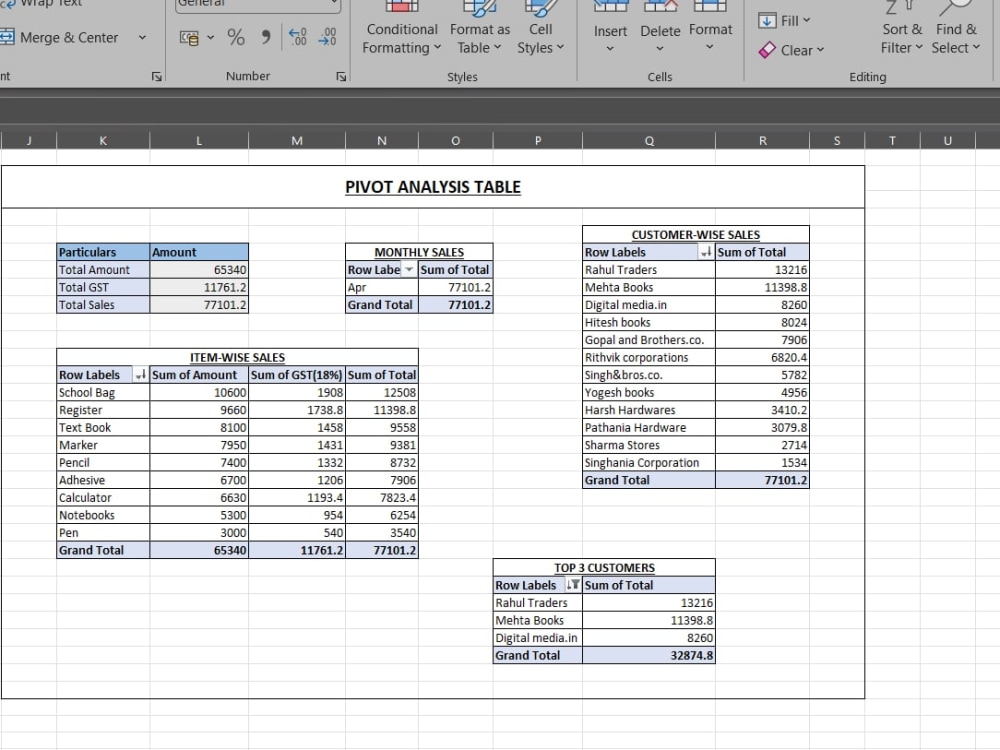Image resolution: width=1000 pixels, height=750 pixels.
Task: Select Apr row label cell
Action: point(381,288)
